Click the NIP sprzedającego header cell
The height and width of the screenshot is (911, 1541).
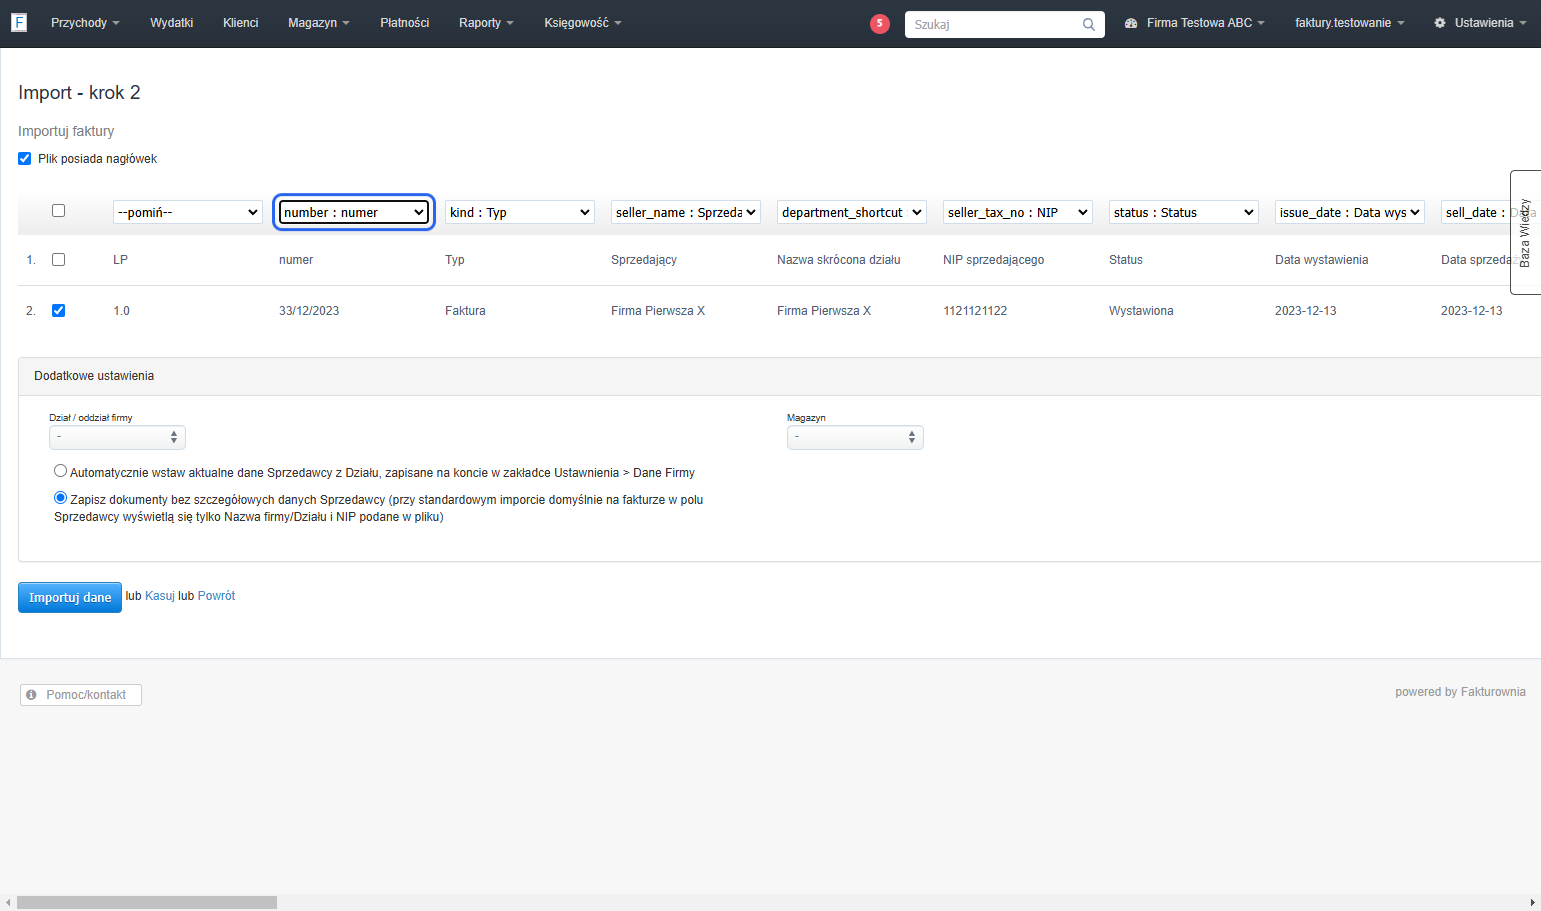pos(993,260)
